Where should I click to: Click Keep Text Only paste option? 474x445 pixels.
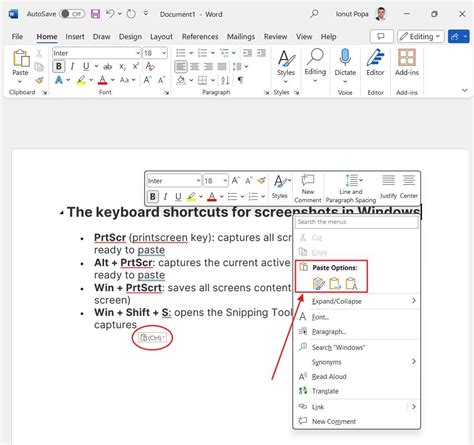(x=351, y=283)
